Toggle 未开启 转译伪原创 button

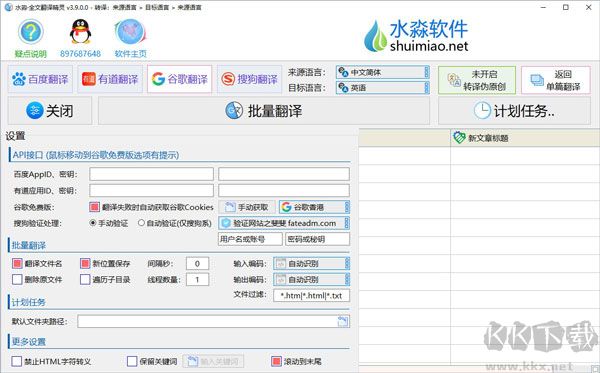(x=477, y=80)
